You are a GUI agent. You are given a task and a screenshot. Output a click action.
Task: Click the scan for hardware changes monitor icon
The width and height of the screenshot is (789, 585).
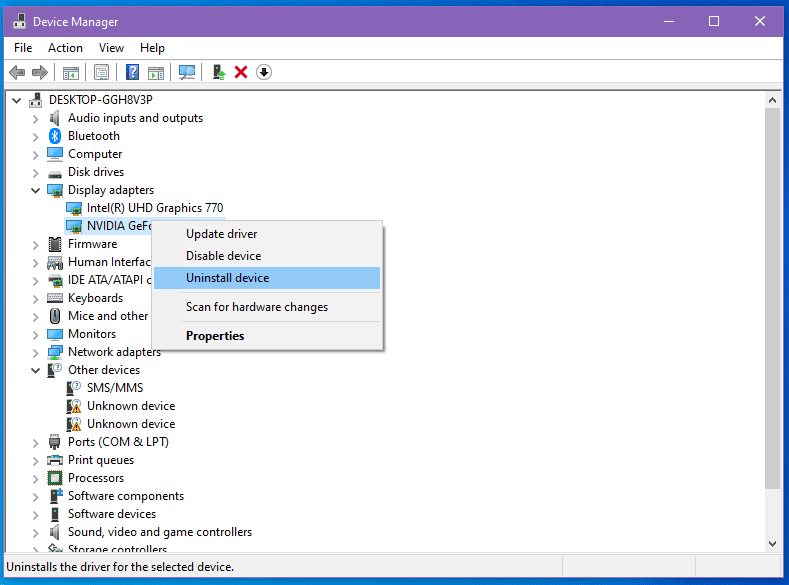187,72
